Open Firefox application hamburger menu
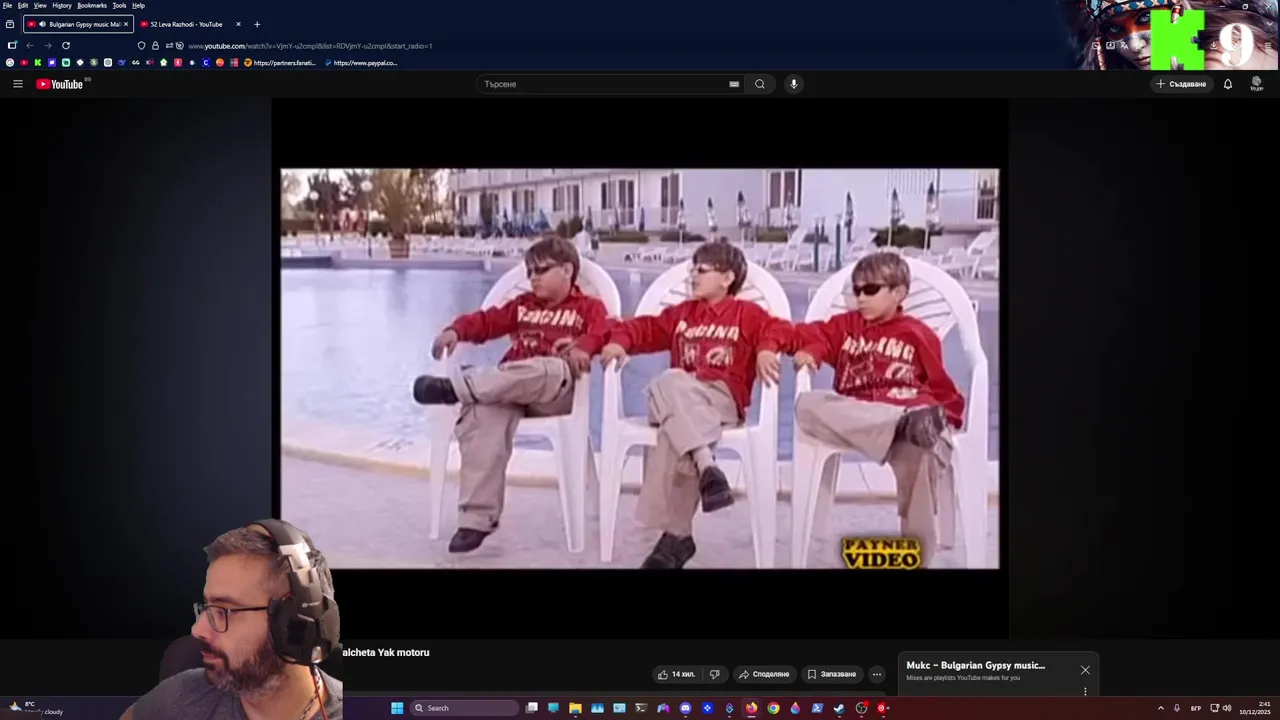Image resolution: width=1280 pixels, height=720 pixels. [x=1270, y=45]
